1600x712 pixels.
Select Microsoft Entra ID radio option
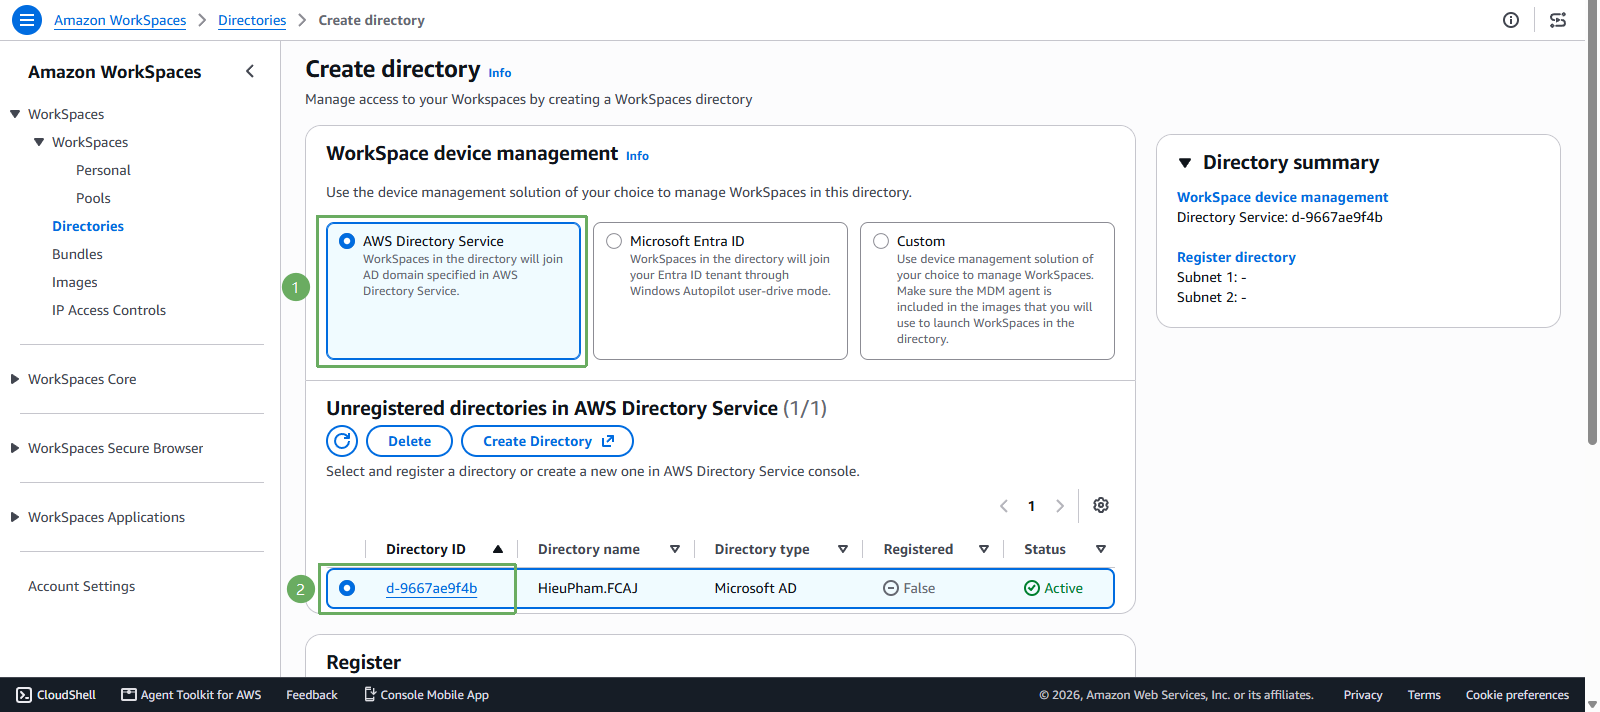[x=614, y=241]
